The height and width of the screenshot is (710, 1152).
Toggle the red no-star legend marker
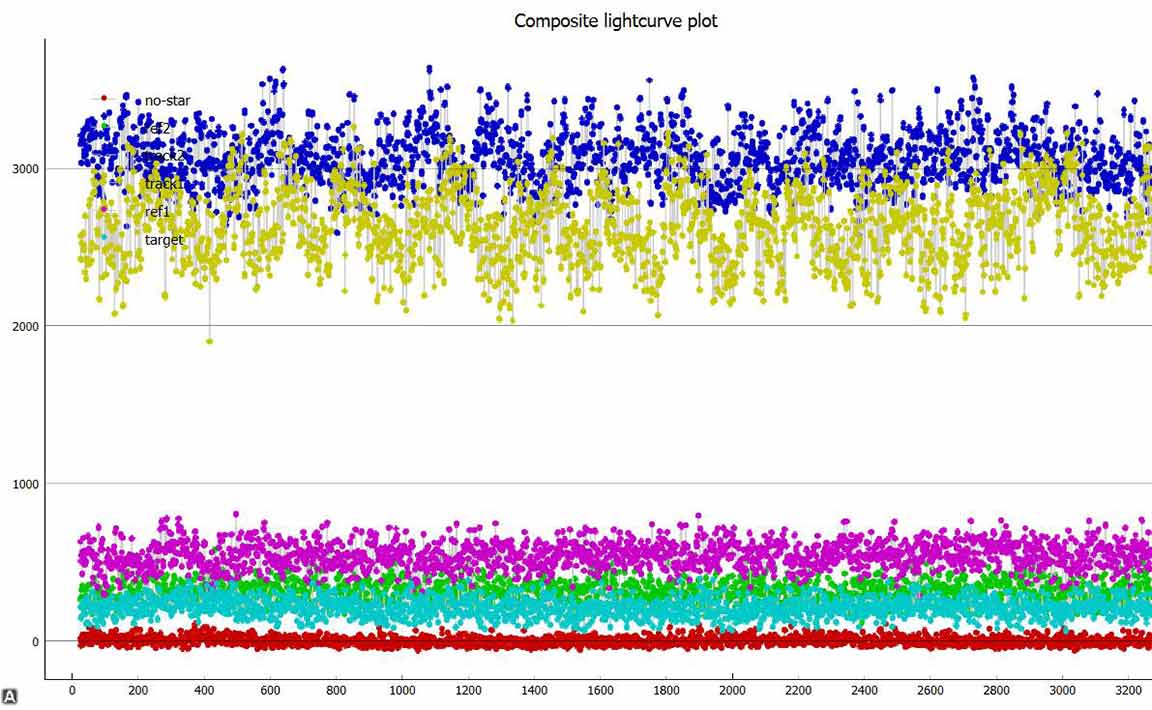click(x=104, y=98)
